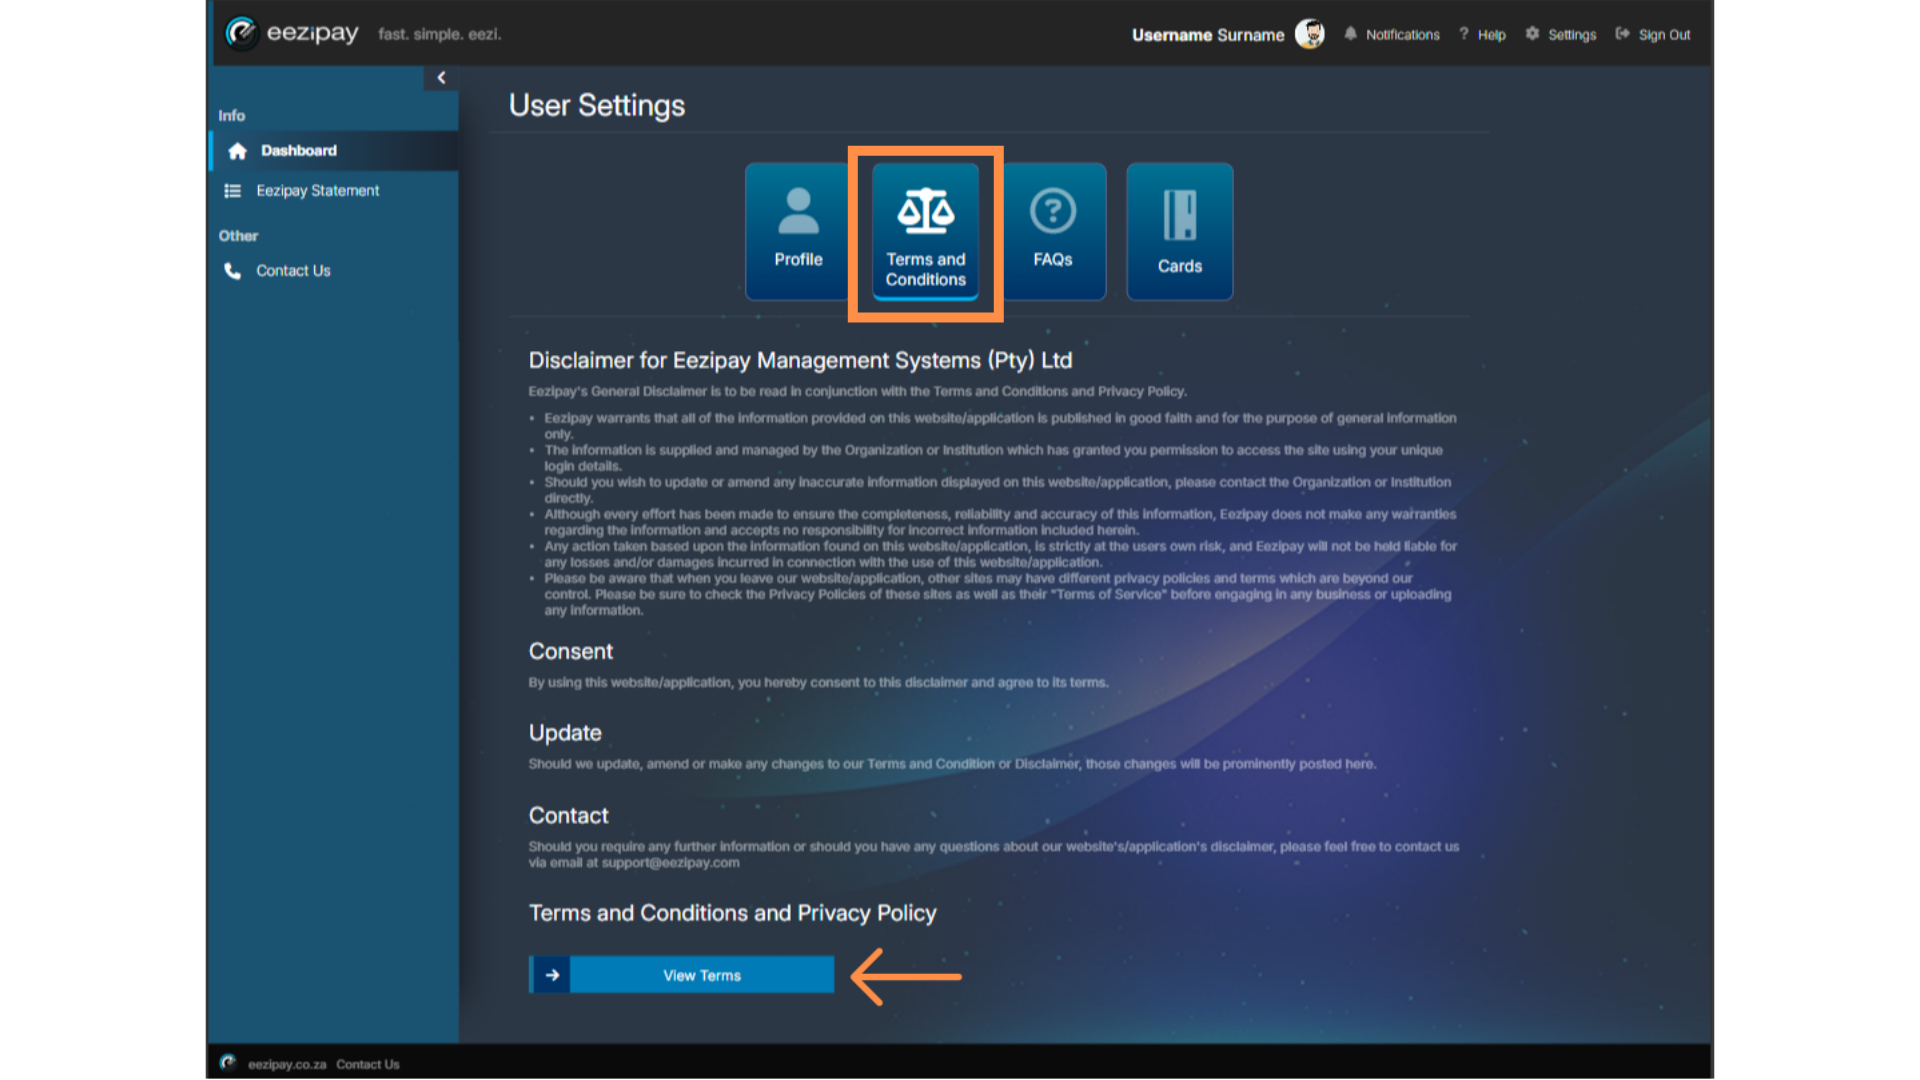Click the footer Contact Us link
Viewport: 1920px width, 1080px height.
368,1064
